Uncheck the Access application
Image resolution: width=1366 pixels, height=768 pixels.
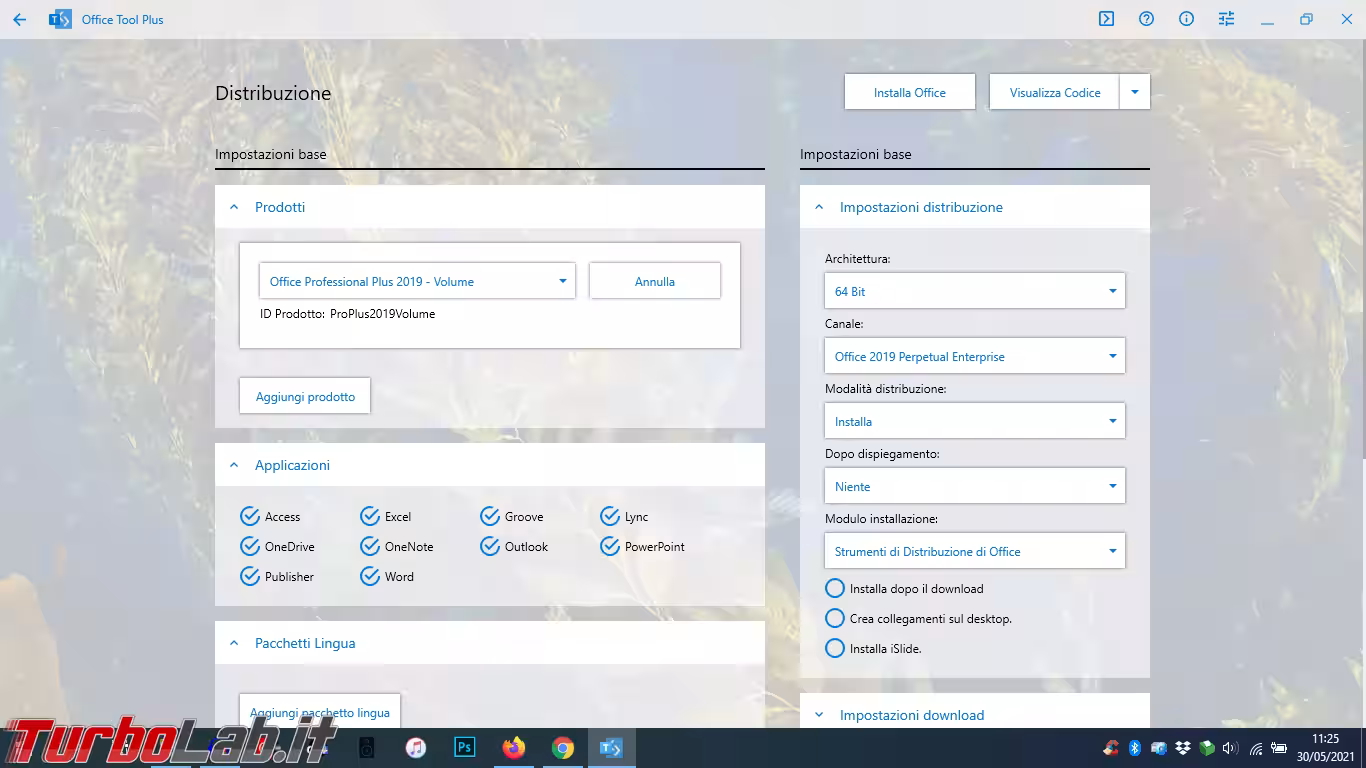[x=250, y=517]
